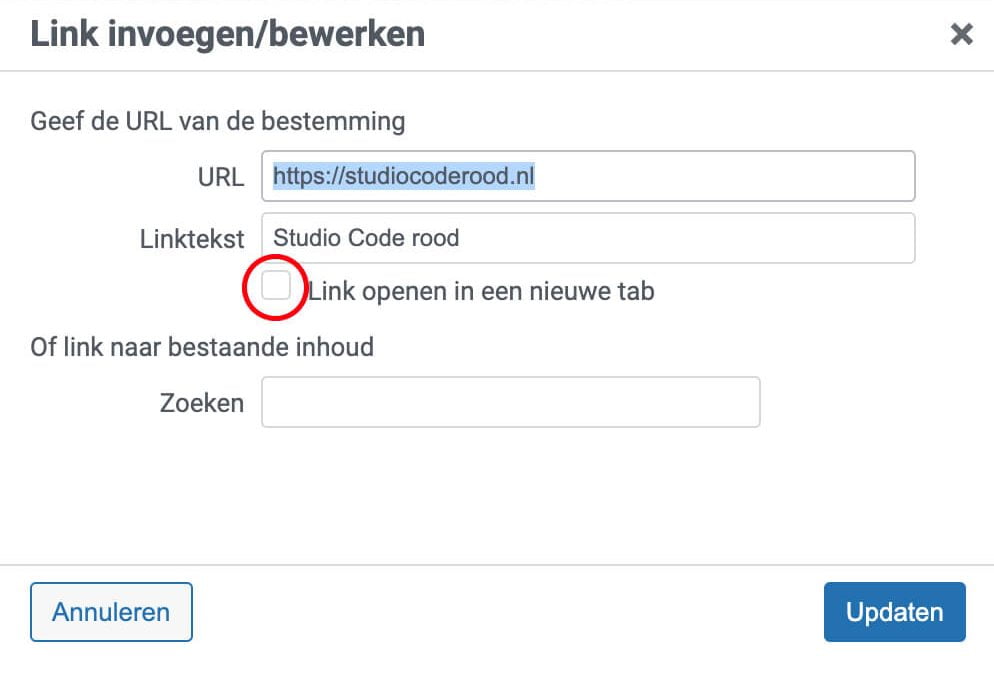Click the Zoeken search box
This screenshot has width=994, height=680.
(x=510, y=402)
